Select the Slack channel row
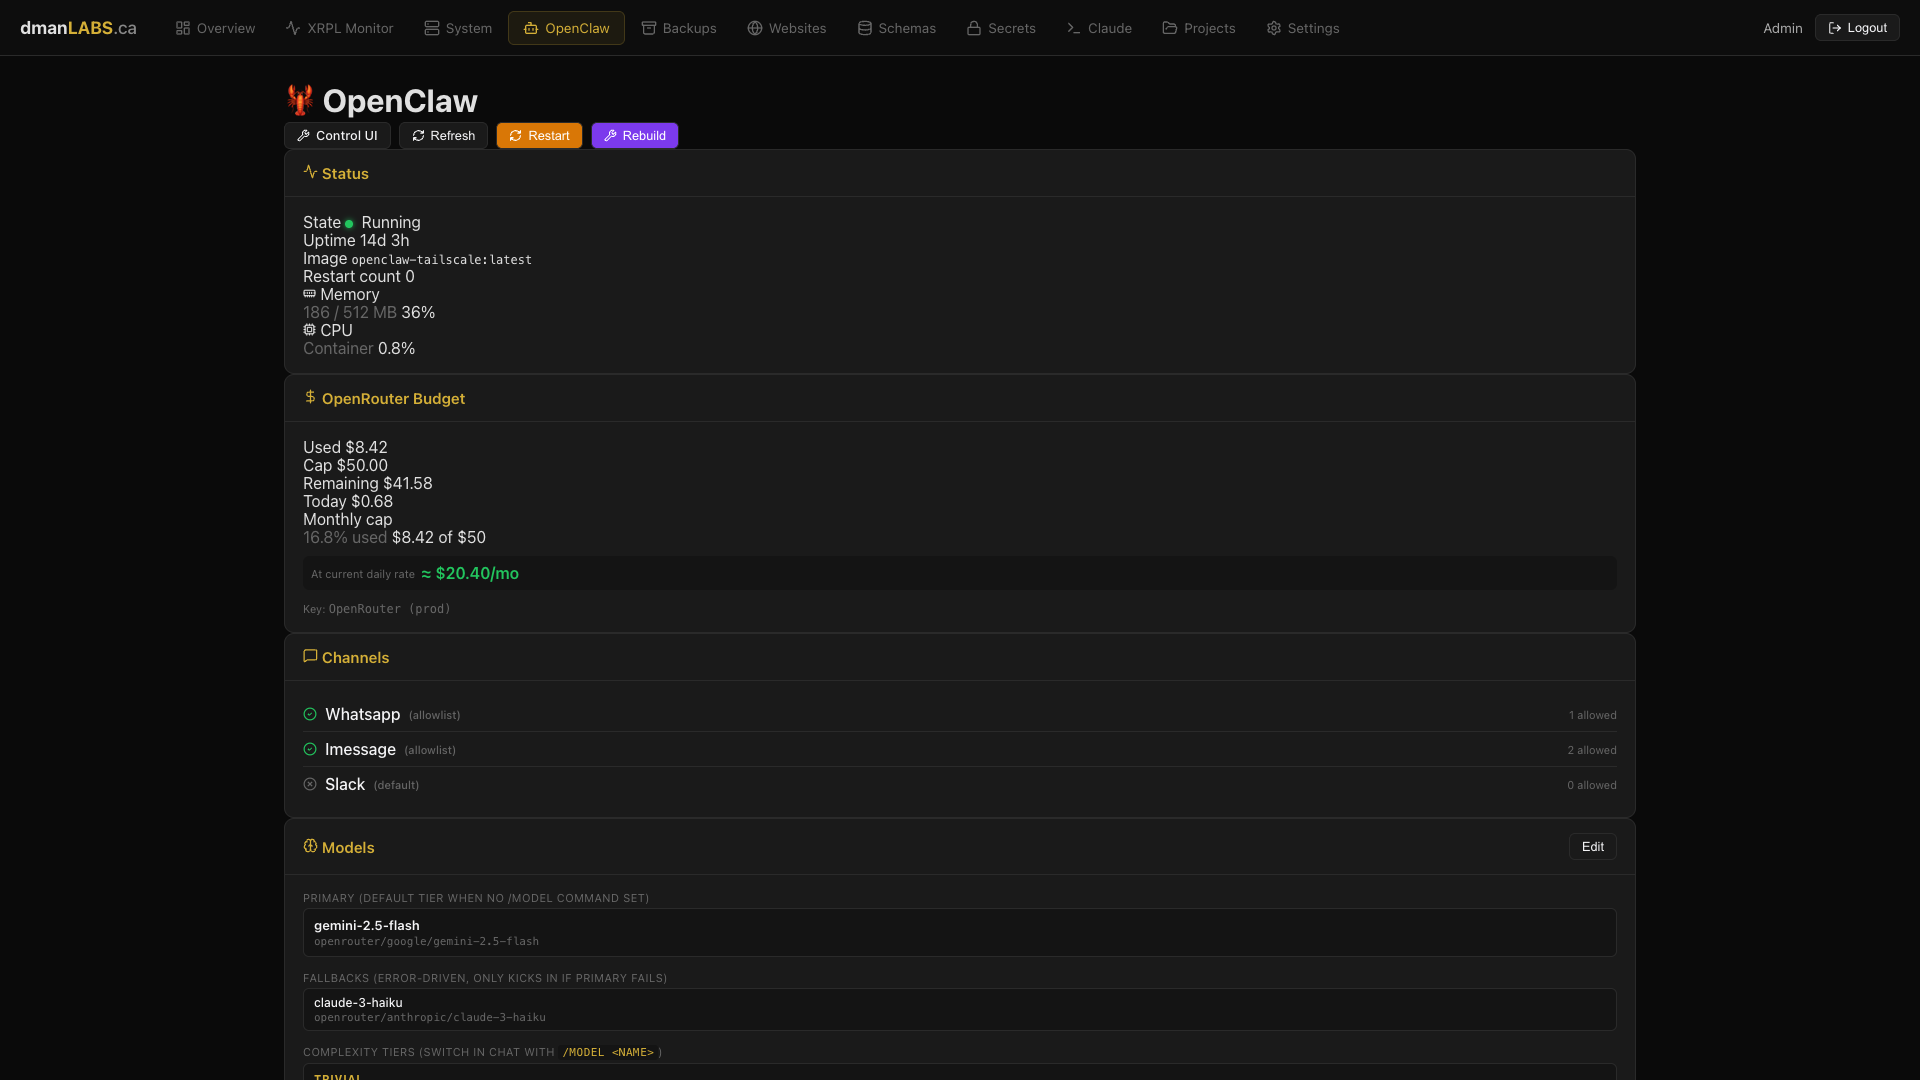Viewport: 1920px width, 1080px height. click(x=960, y=784)
